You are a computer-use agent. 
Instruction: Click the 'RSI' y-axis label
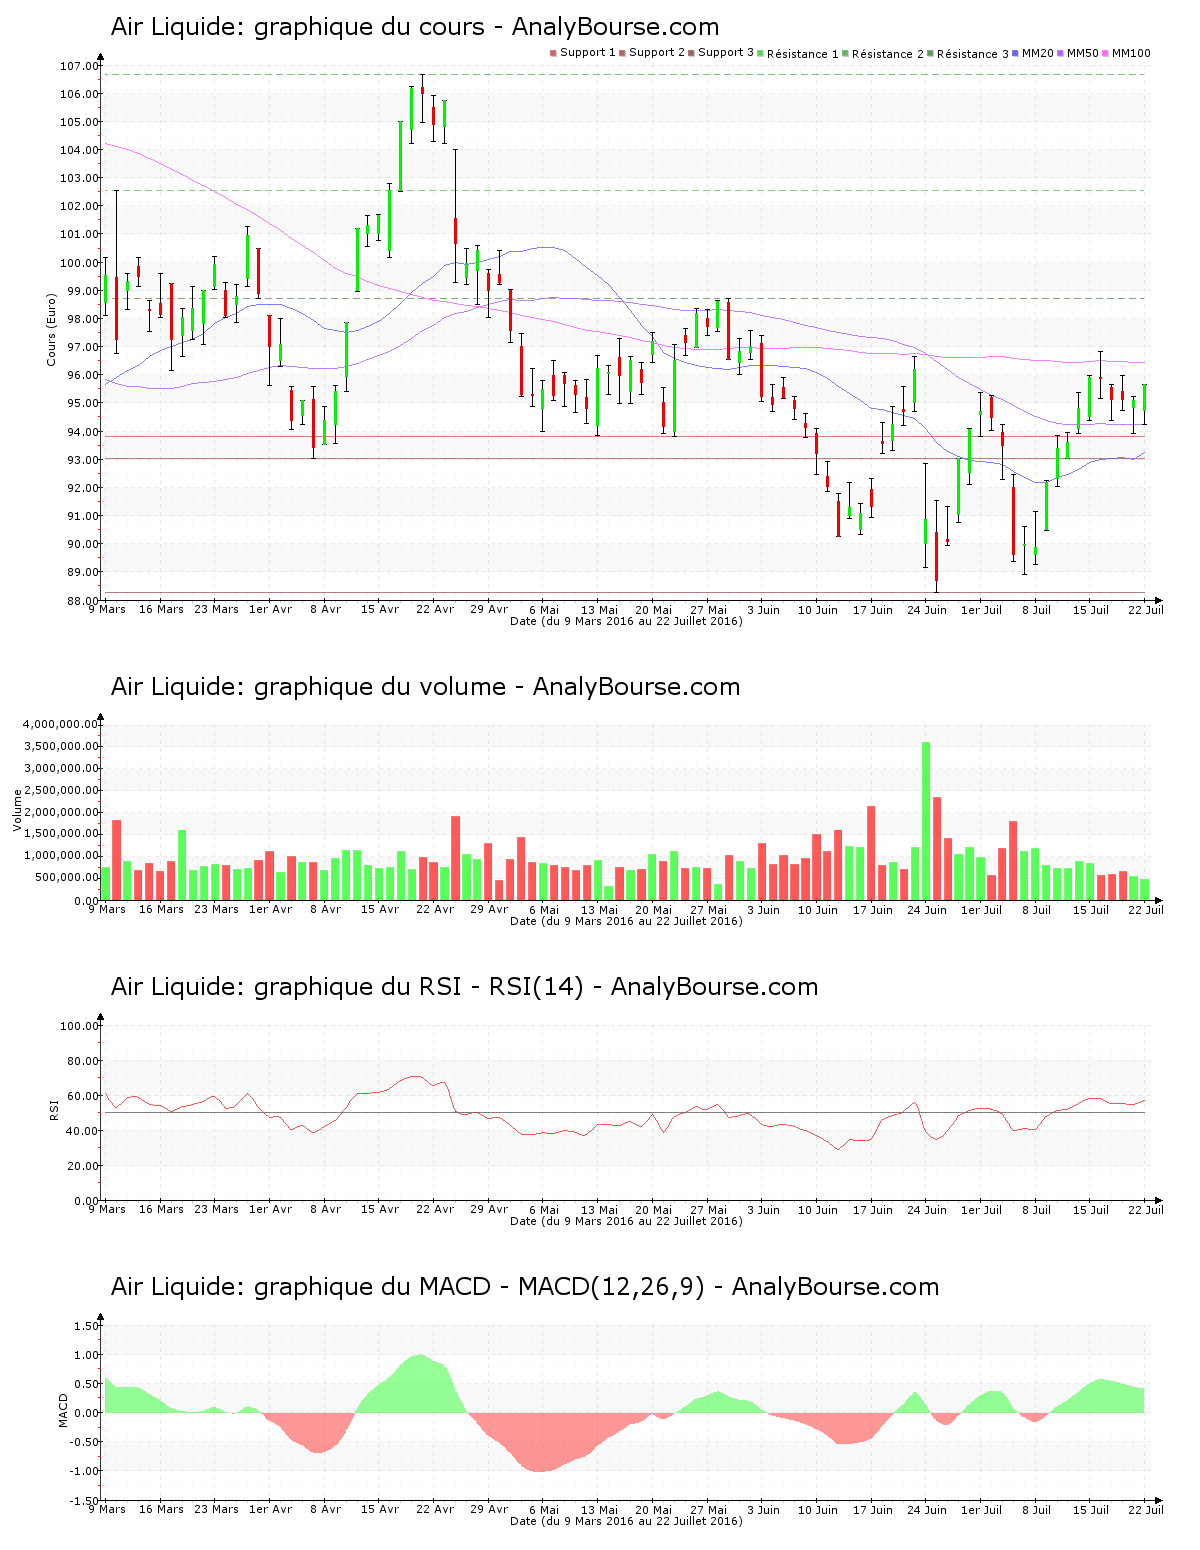53,1109
